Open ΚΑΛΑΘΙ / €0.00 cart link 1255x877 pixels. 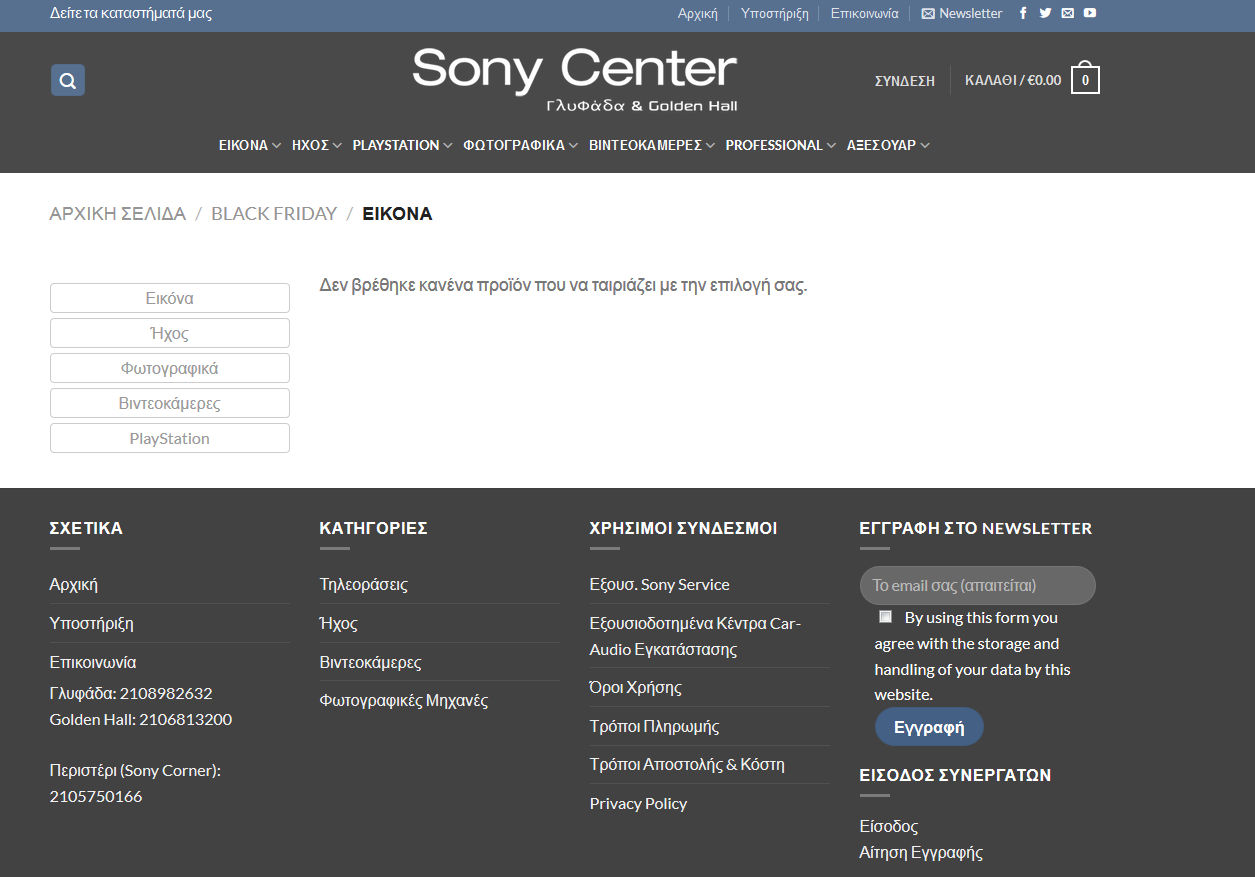(x=1013, y=80)
